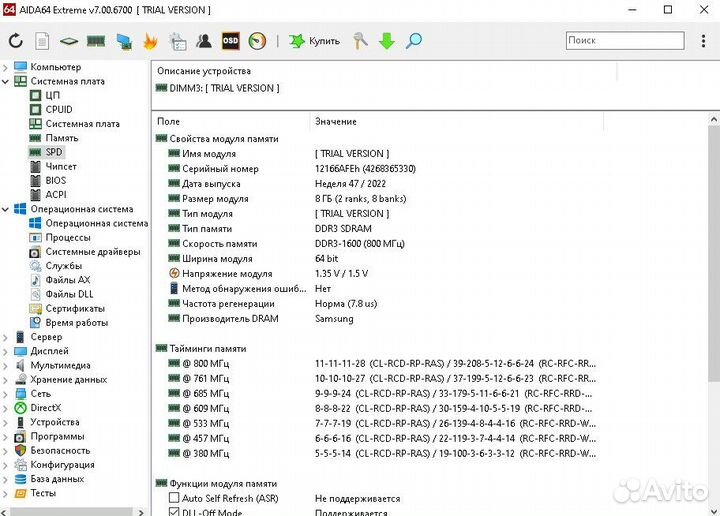Open the audit manager toolbar icon
This screenshot has height=516, width=720.
pyautogui.click(x=177, y=41)
